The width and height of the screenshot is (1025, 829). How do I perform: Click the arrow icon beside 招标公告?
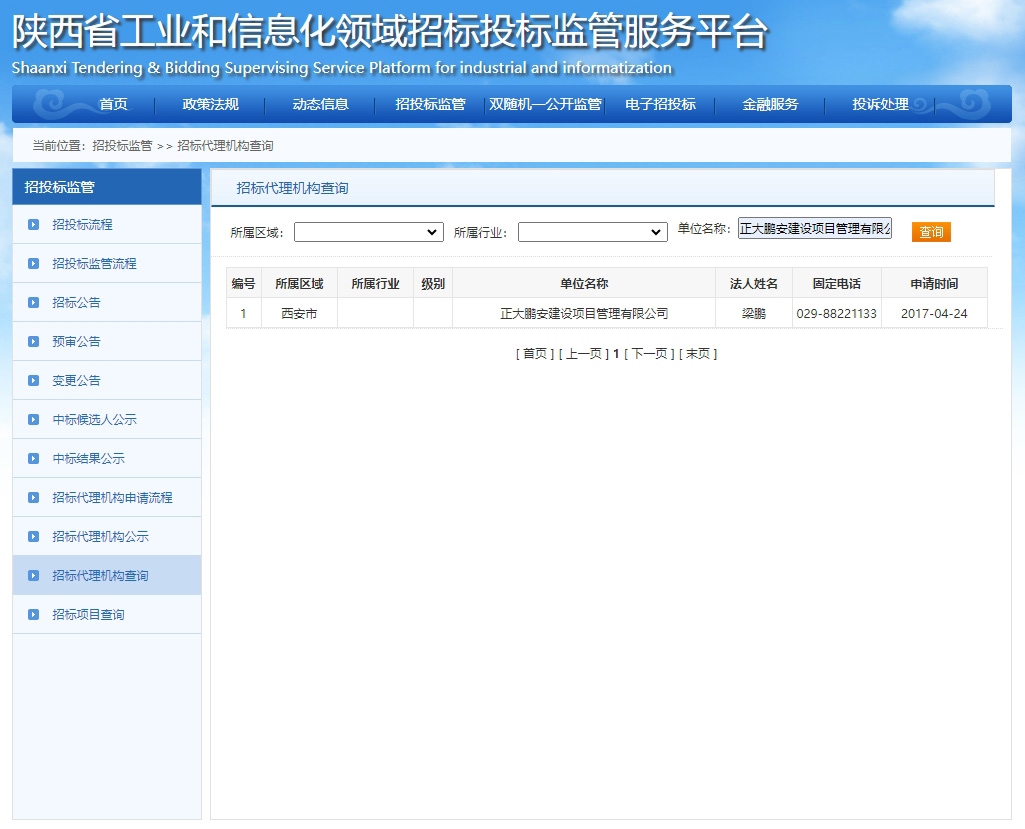[x=34, y=302]
